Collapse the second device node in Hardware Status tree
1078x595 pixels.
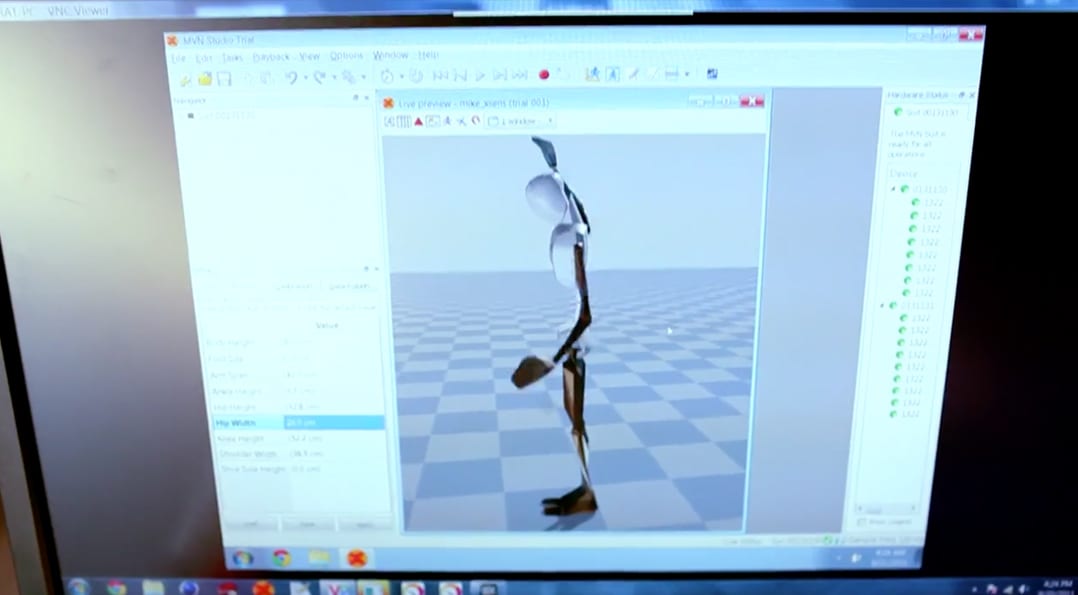point(883,305)
